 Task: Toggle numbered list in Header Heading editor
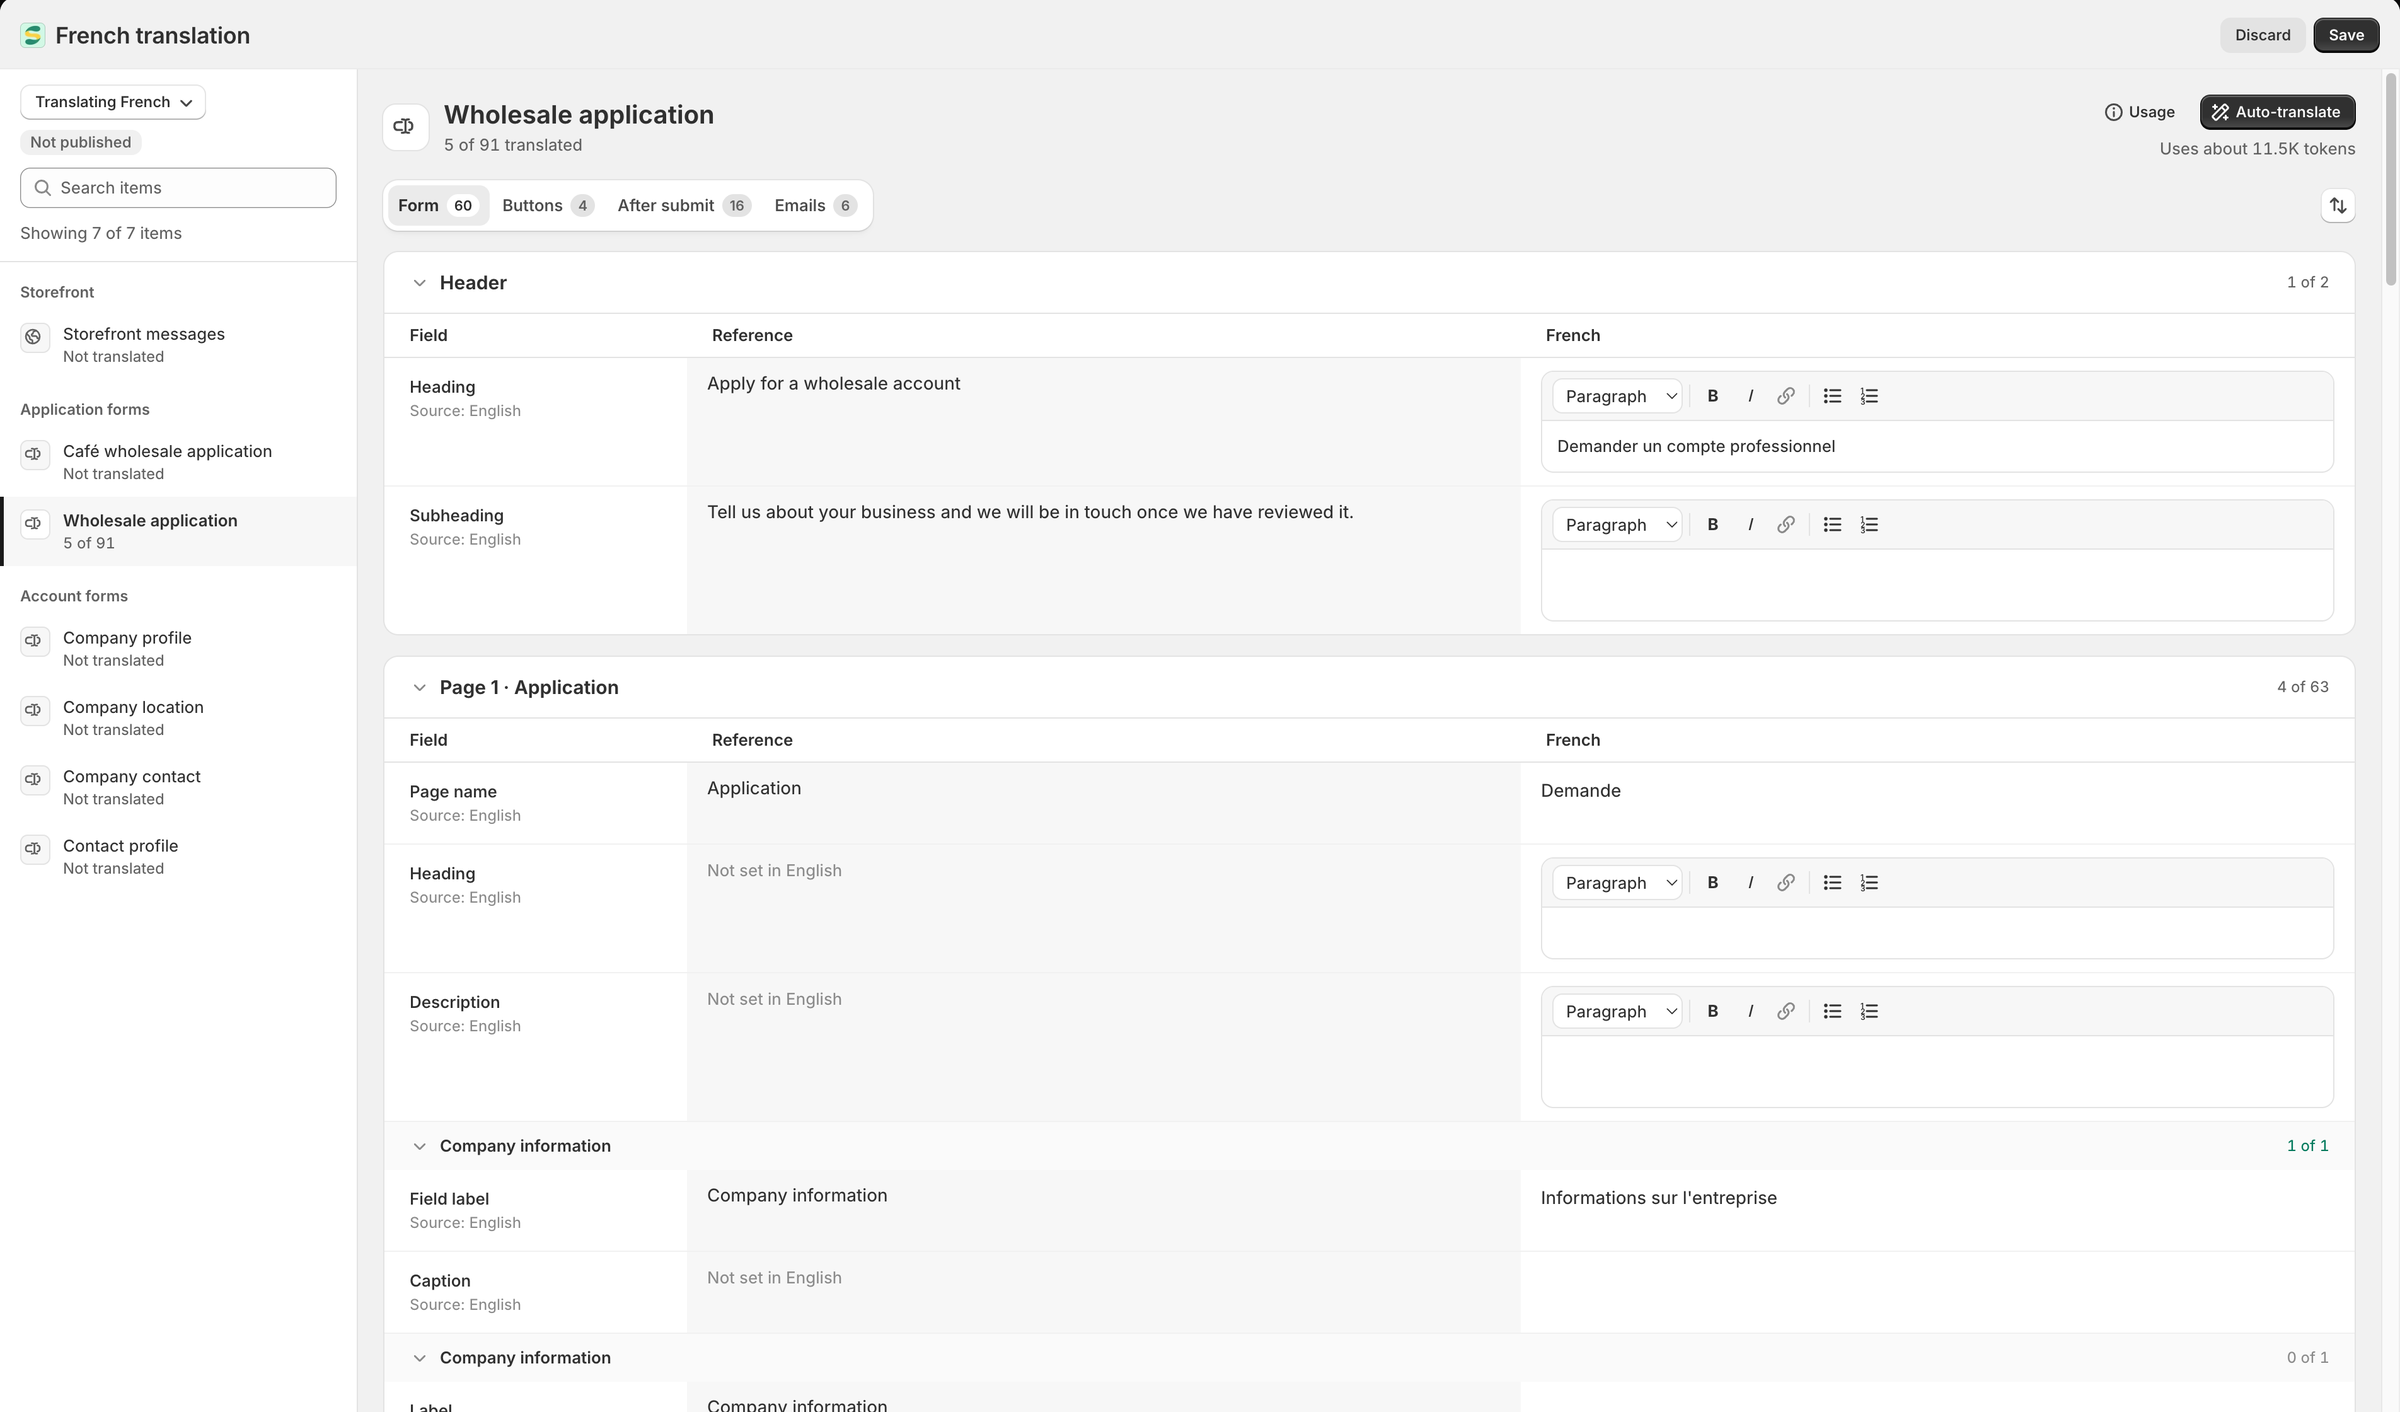[1869, 396]
